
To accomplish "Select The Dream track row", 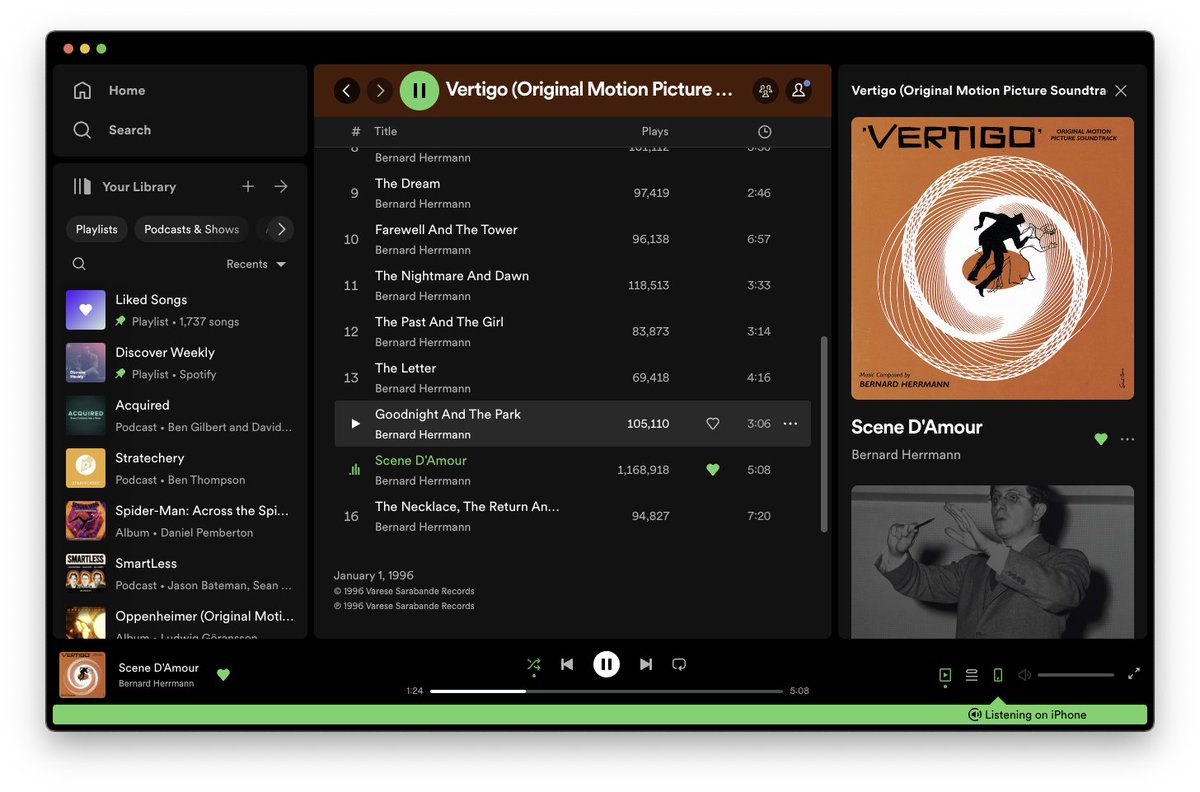I will click(x=572, y=193).
